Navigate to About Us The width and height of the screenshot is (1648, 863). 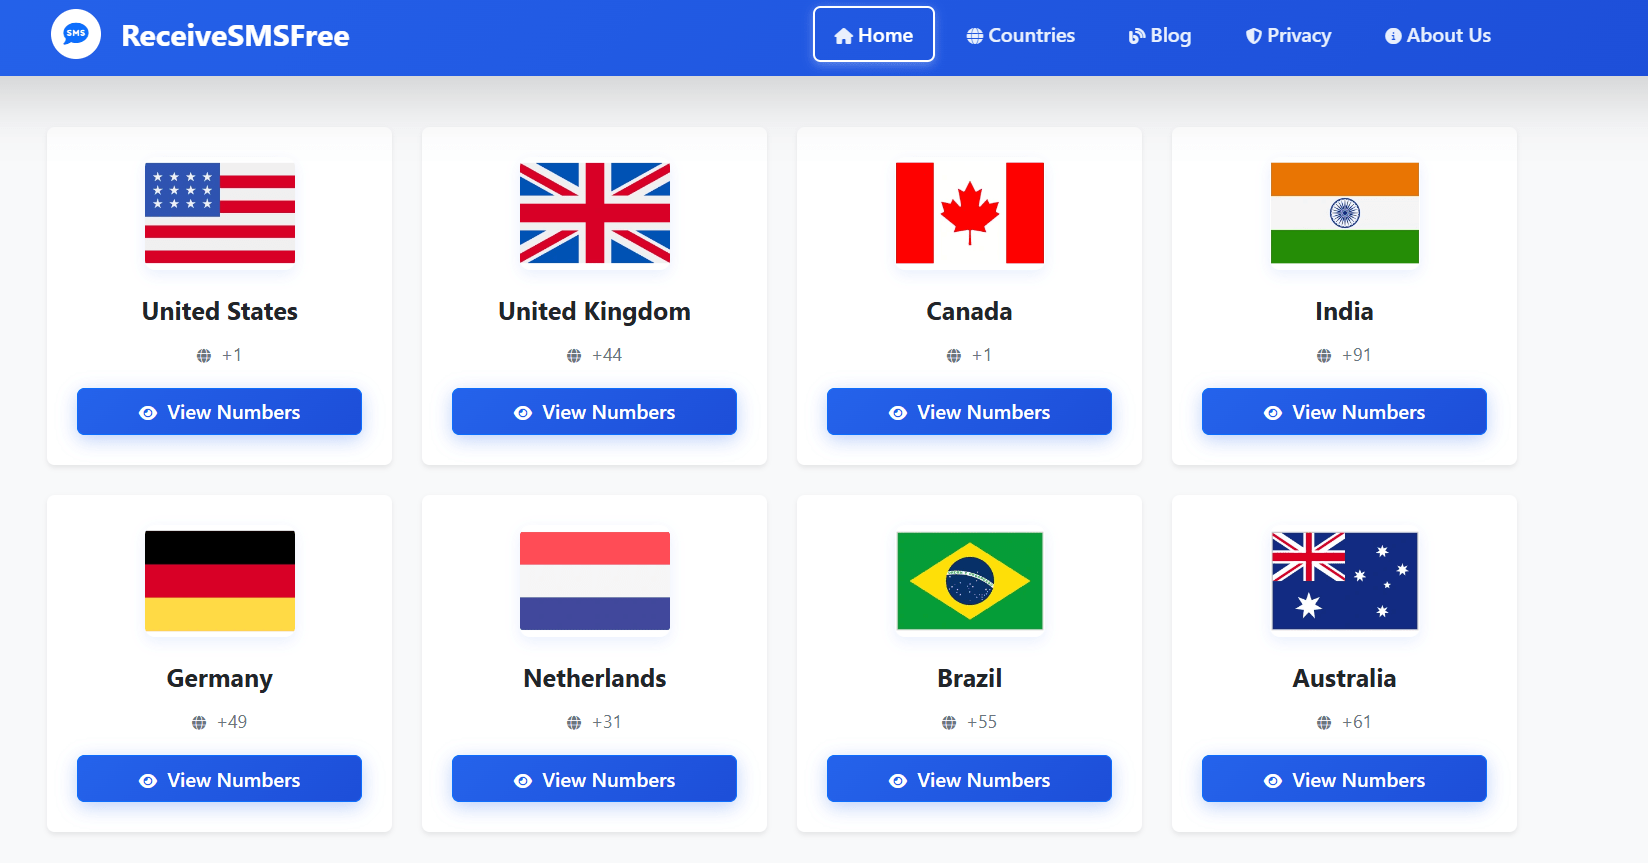(1438, 35)
